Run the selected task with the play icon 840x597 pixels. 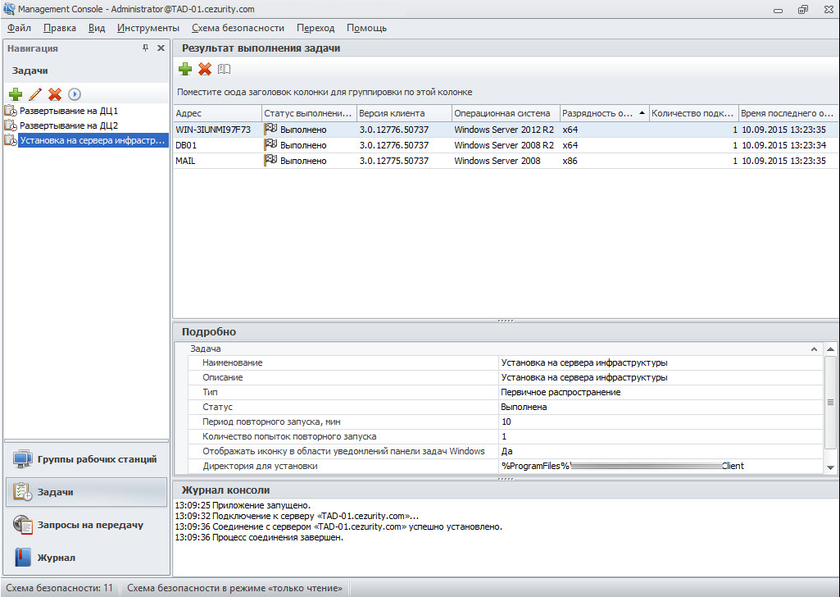pyautogui.click(x=74, y=94)
